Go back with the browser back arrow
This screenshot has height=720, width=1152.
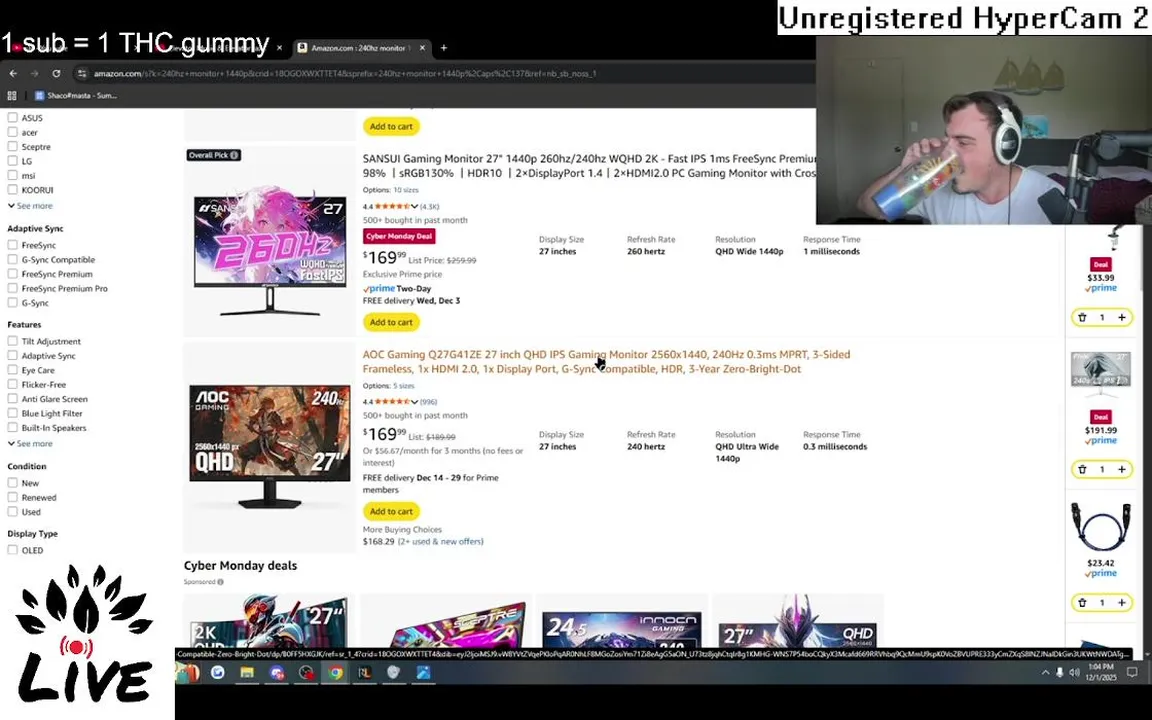click(13, 73)
